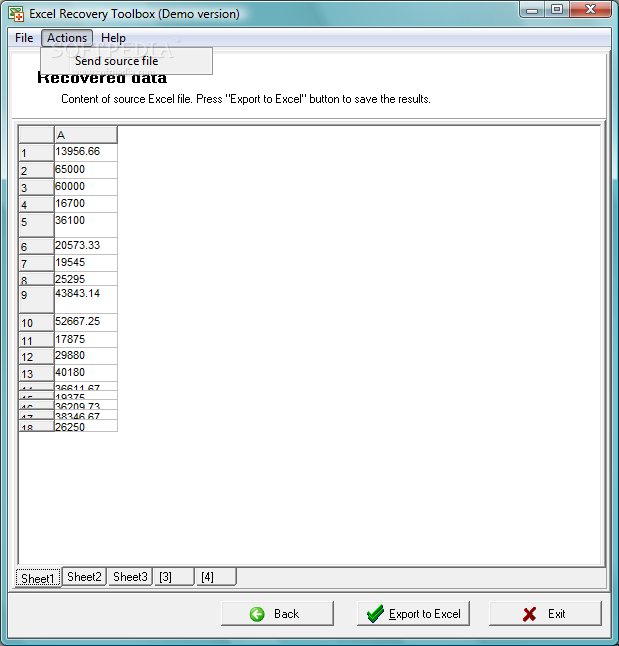This screenshot has height=646, width=619.
Task: Switch to the Sheet3 tab
Action: (130, 576)
